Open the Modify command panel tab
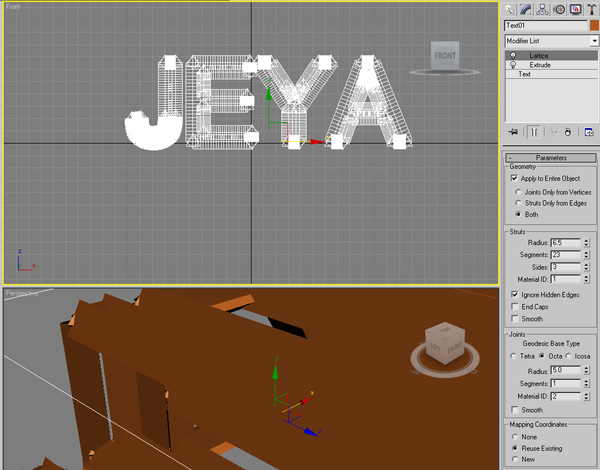The height and width of the screenshot is (470, 600). coord(526,9)
